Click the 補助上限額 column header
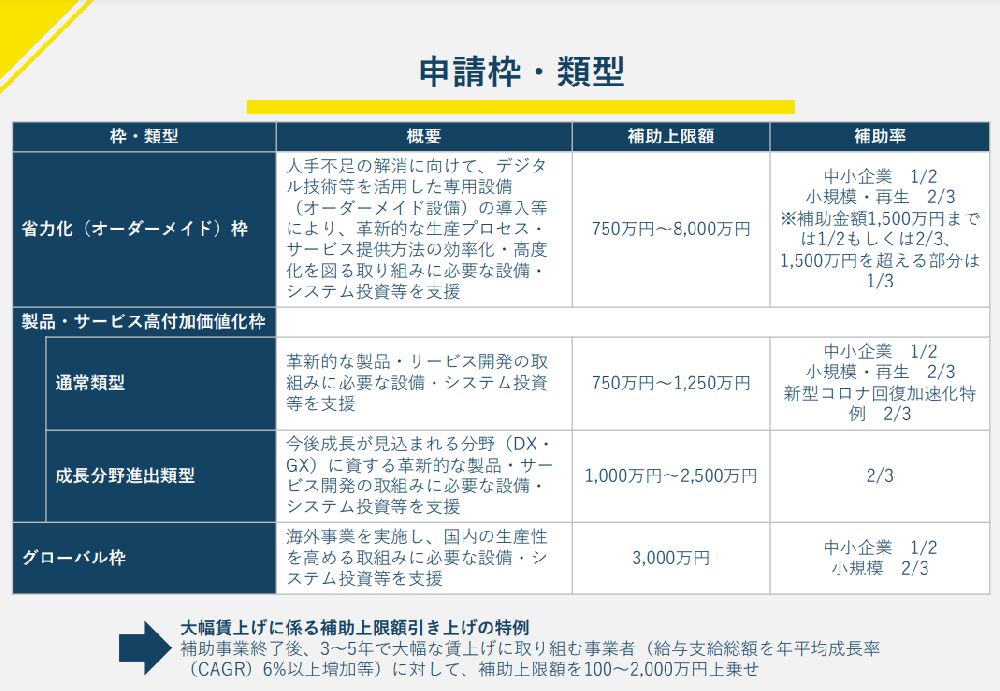The height and width of the screenshot is (691, 1000). [670, 137]
